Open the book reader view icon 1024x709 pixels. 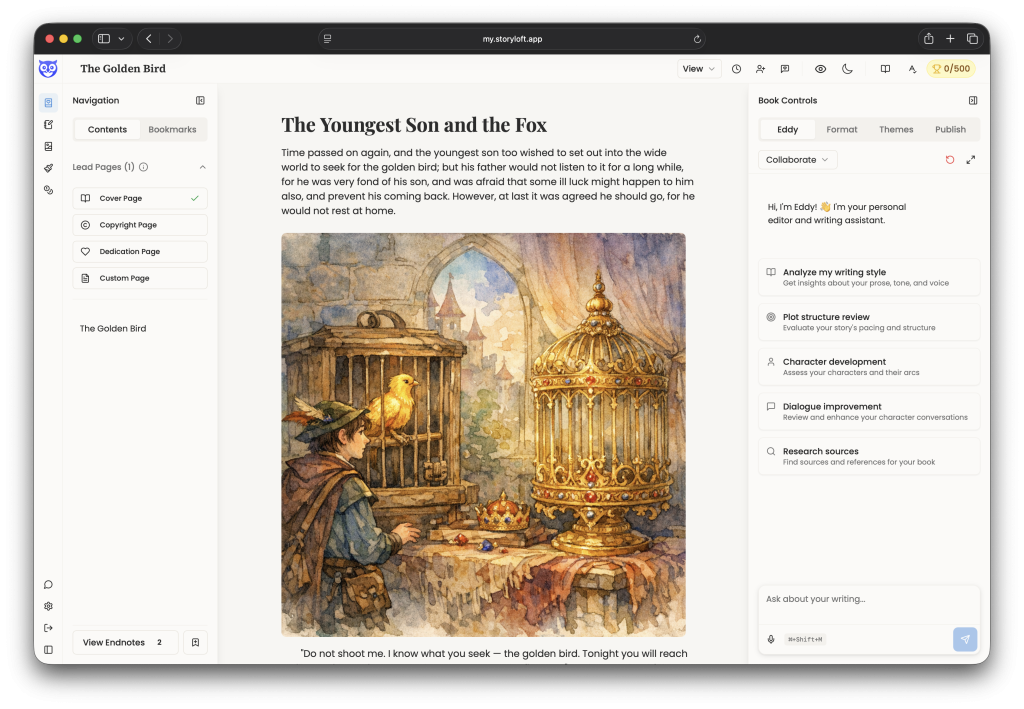[x=885, y=69]
